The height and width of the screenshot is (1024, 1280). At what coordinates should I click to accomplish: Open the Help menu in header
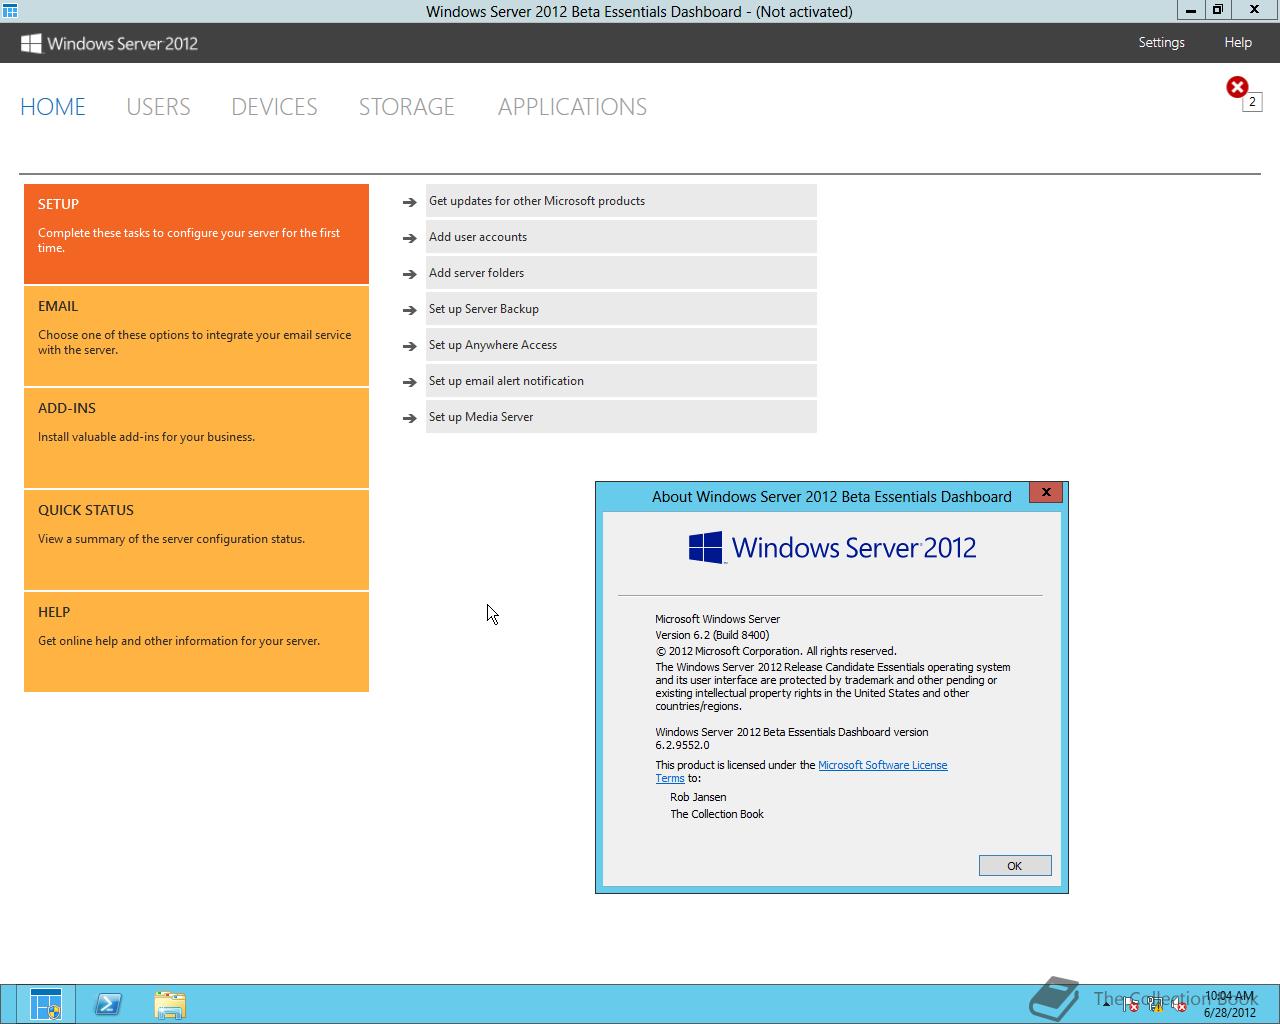[x=1238, y=42]
